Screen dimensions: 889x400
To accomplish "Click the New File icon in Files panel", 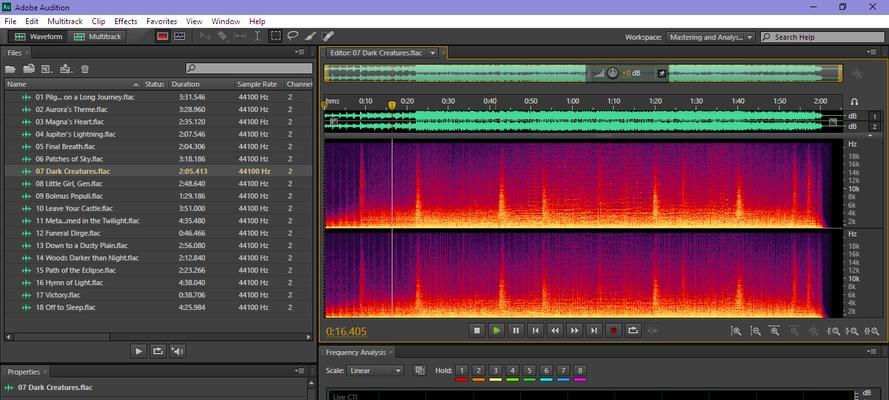I will (47, 69).
